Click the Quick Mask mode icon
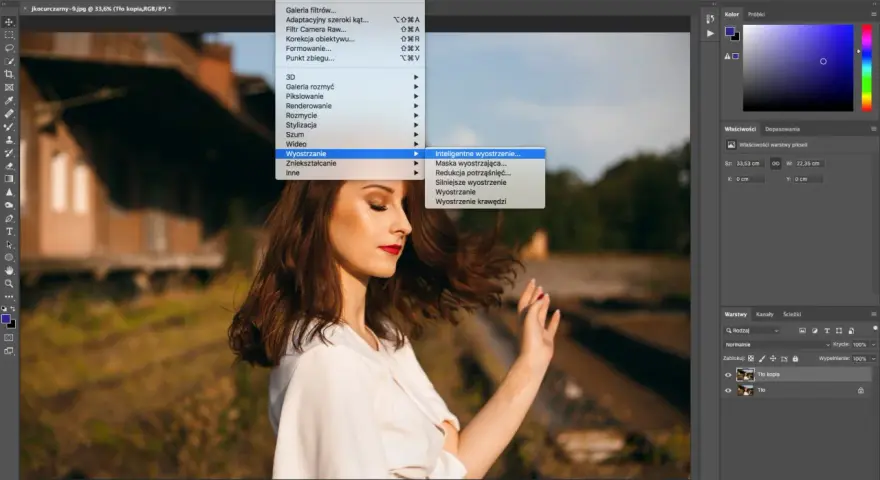This screenshot has width=880, height=480. tap(9, 337)
